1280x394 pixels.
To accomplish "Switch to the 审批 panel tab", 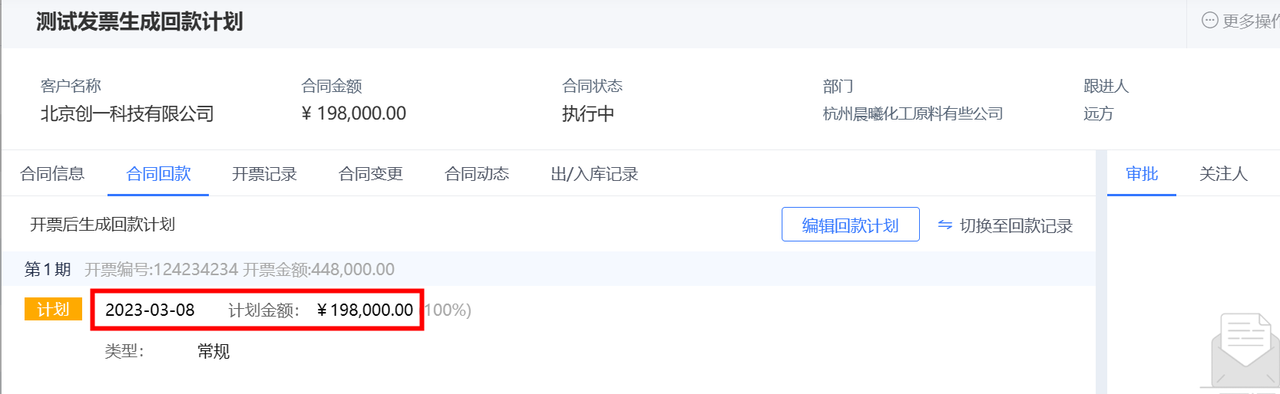I will tap(1142, 173).
